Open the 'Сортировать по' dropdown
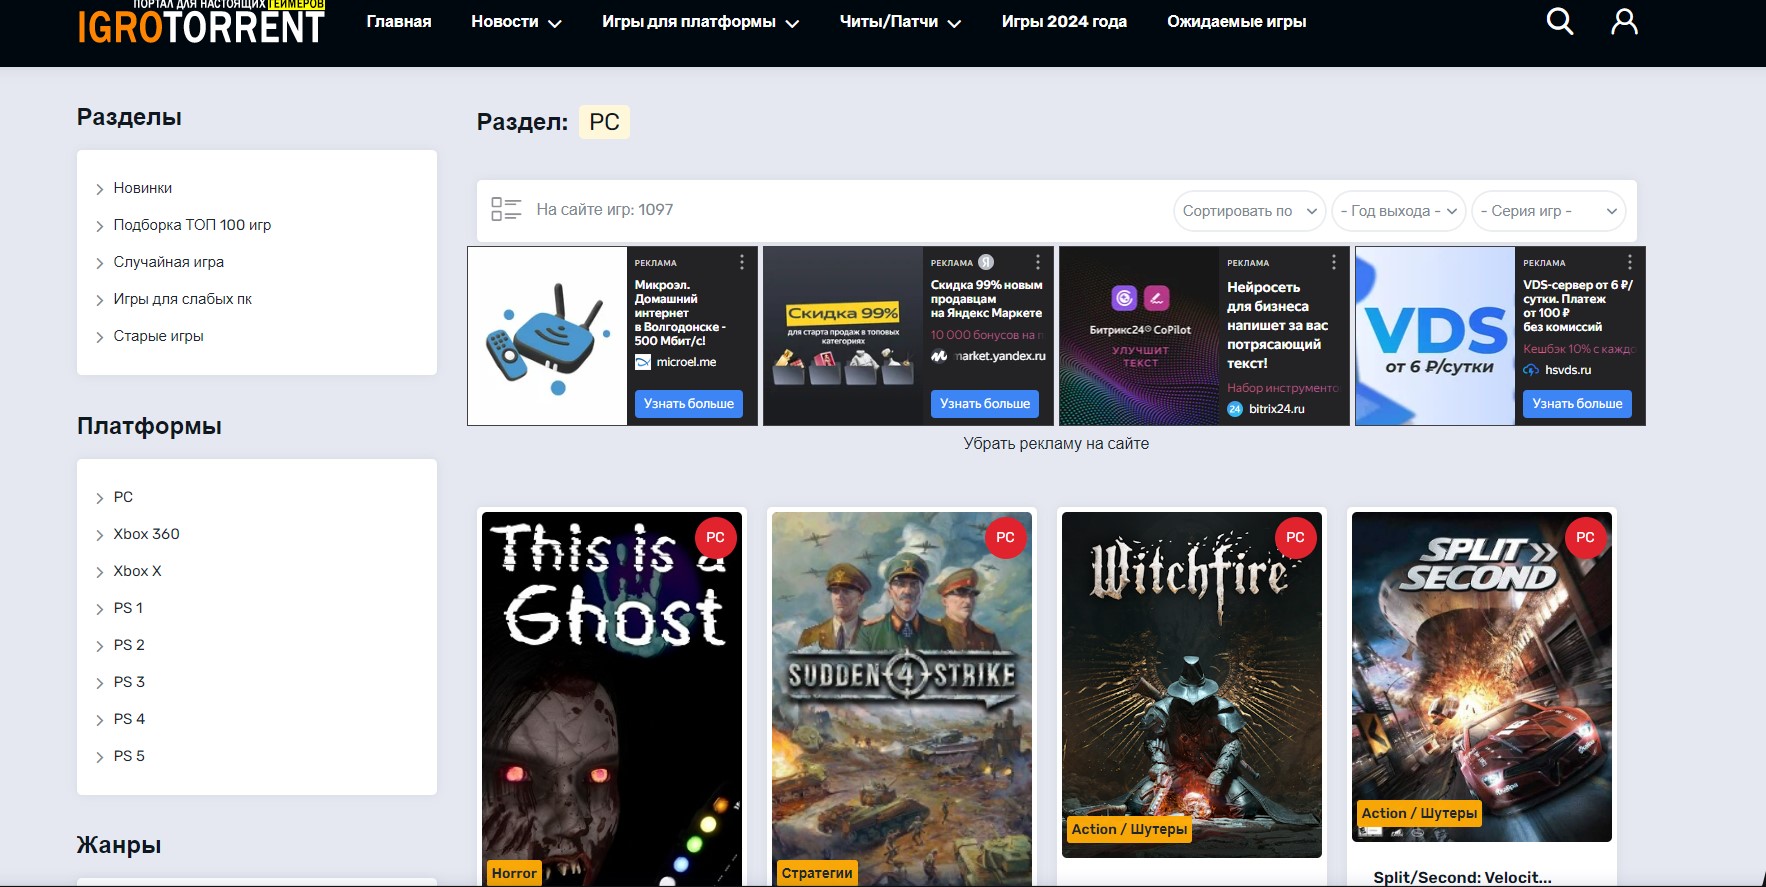This screenshot has height=887, width=1766. click(x=1249, y=211)
